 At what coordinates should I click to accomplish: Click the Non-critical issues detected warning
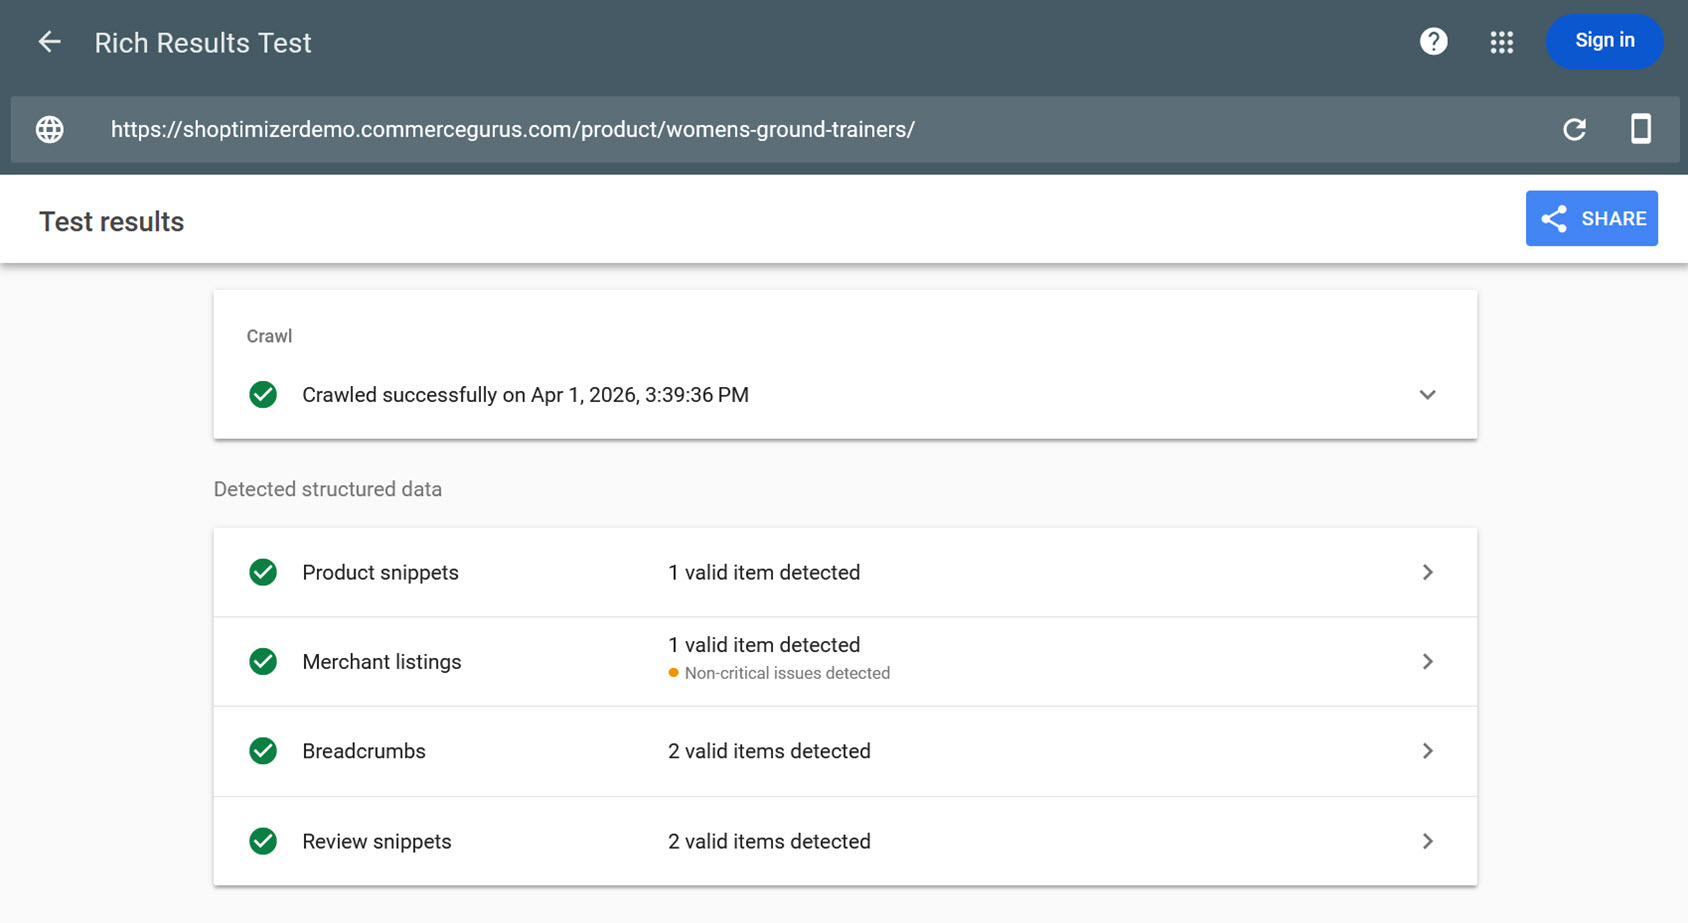pyautogui.click(x=780, y=672)
